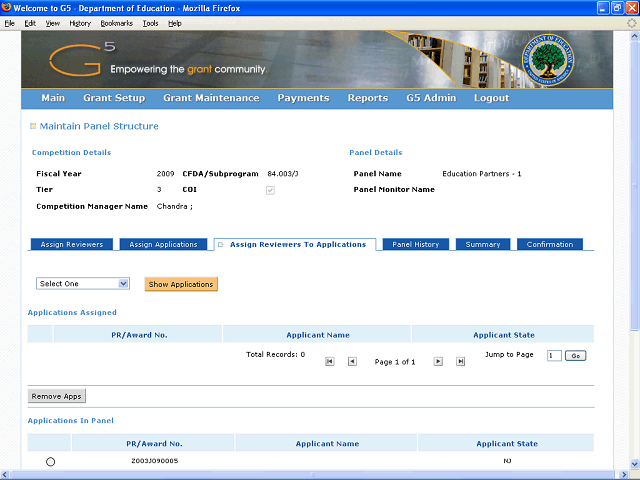Select Assign Reviewers To Applications tab
The height and width of the screenshot is (480, 640).
295,244
